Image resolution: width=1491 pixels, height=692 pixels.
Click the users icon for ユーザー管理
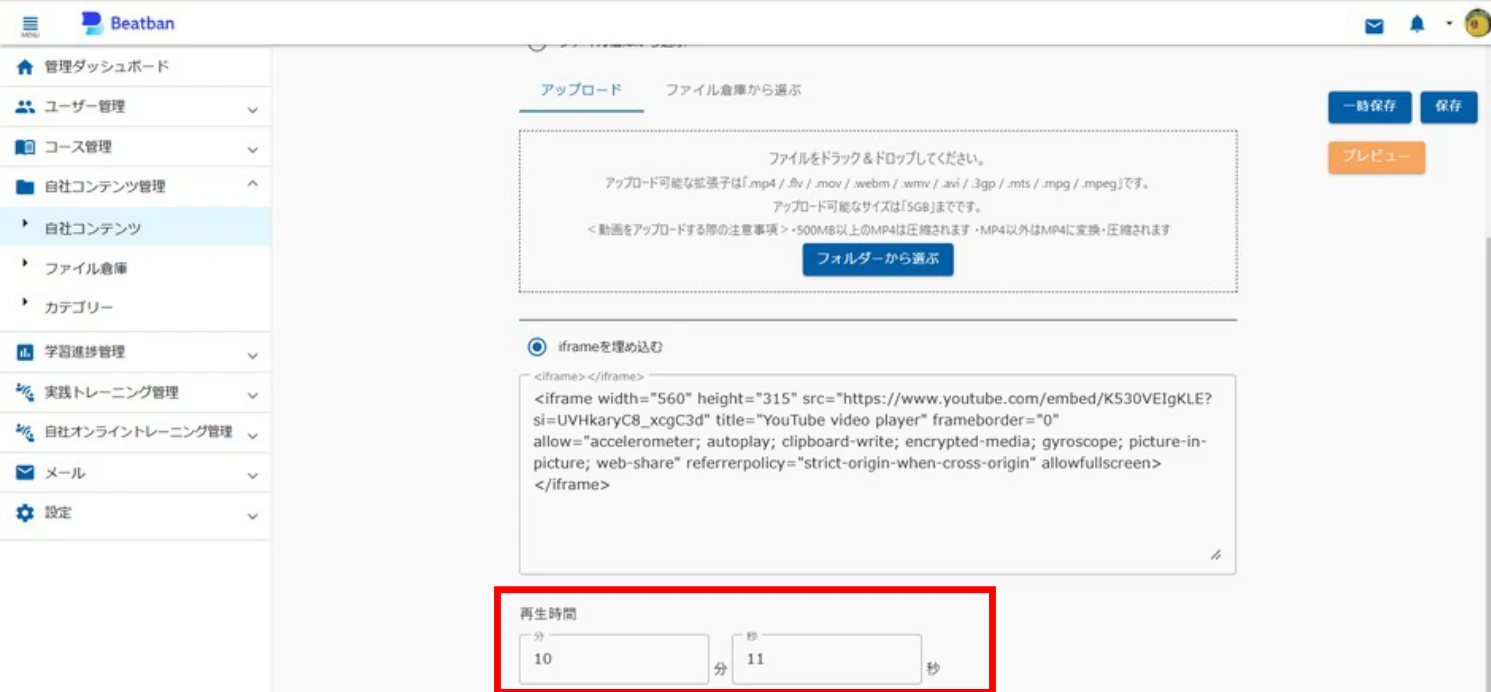25,106
